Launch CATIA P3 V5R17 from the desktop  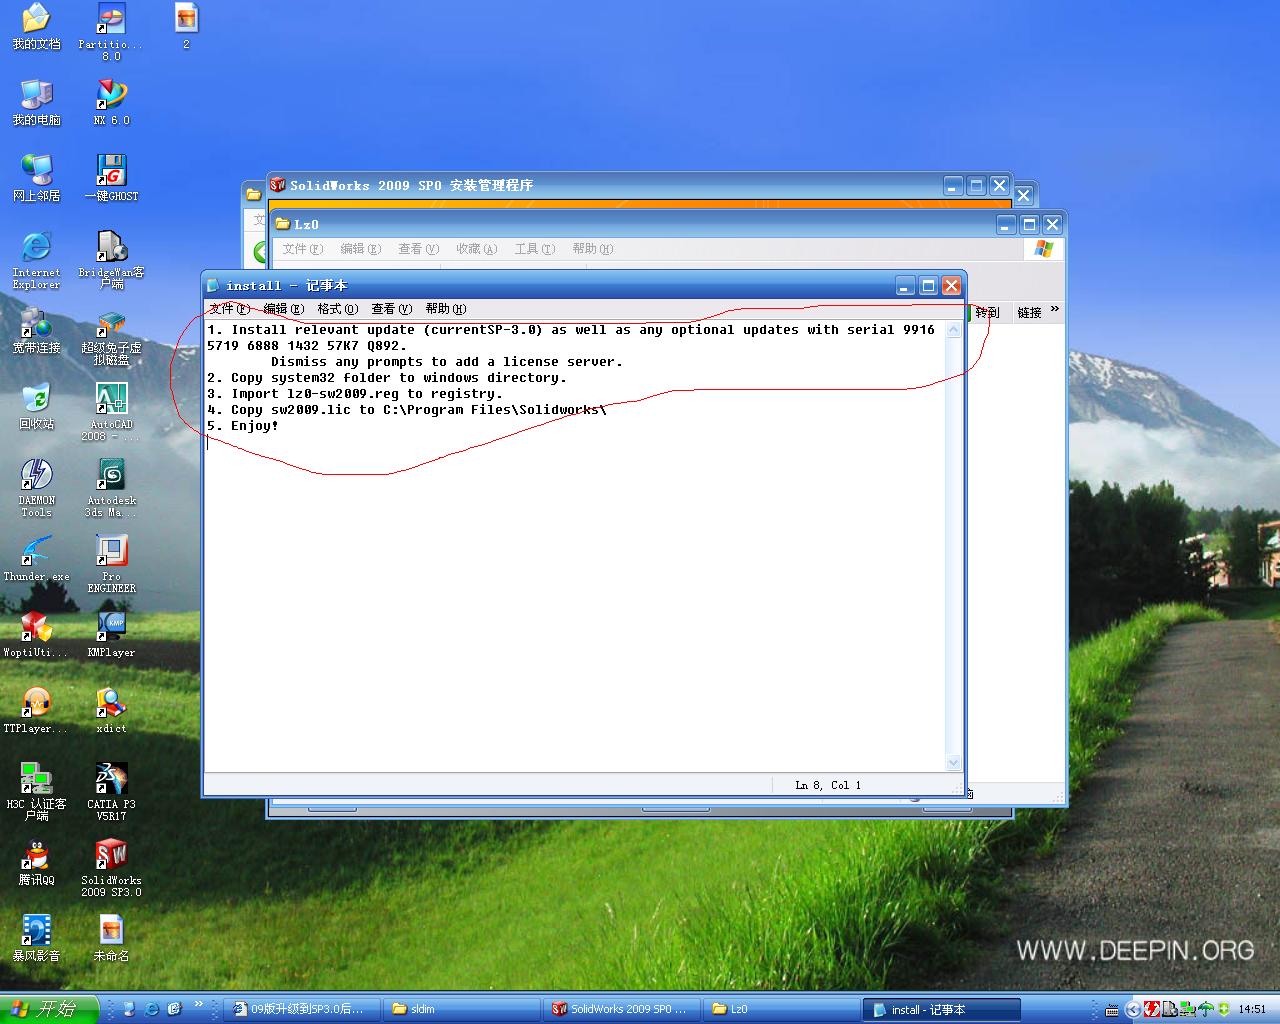(111, 792)
